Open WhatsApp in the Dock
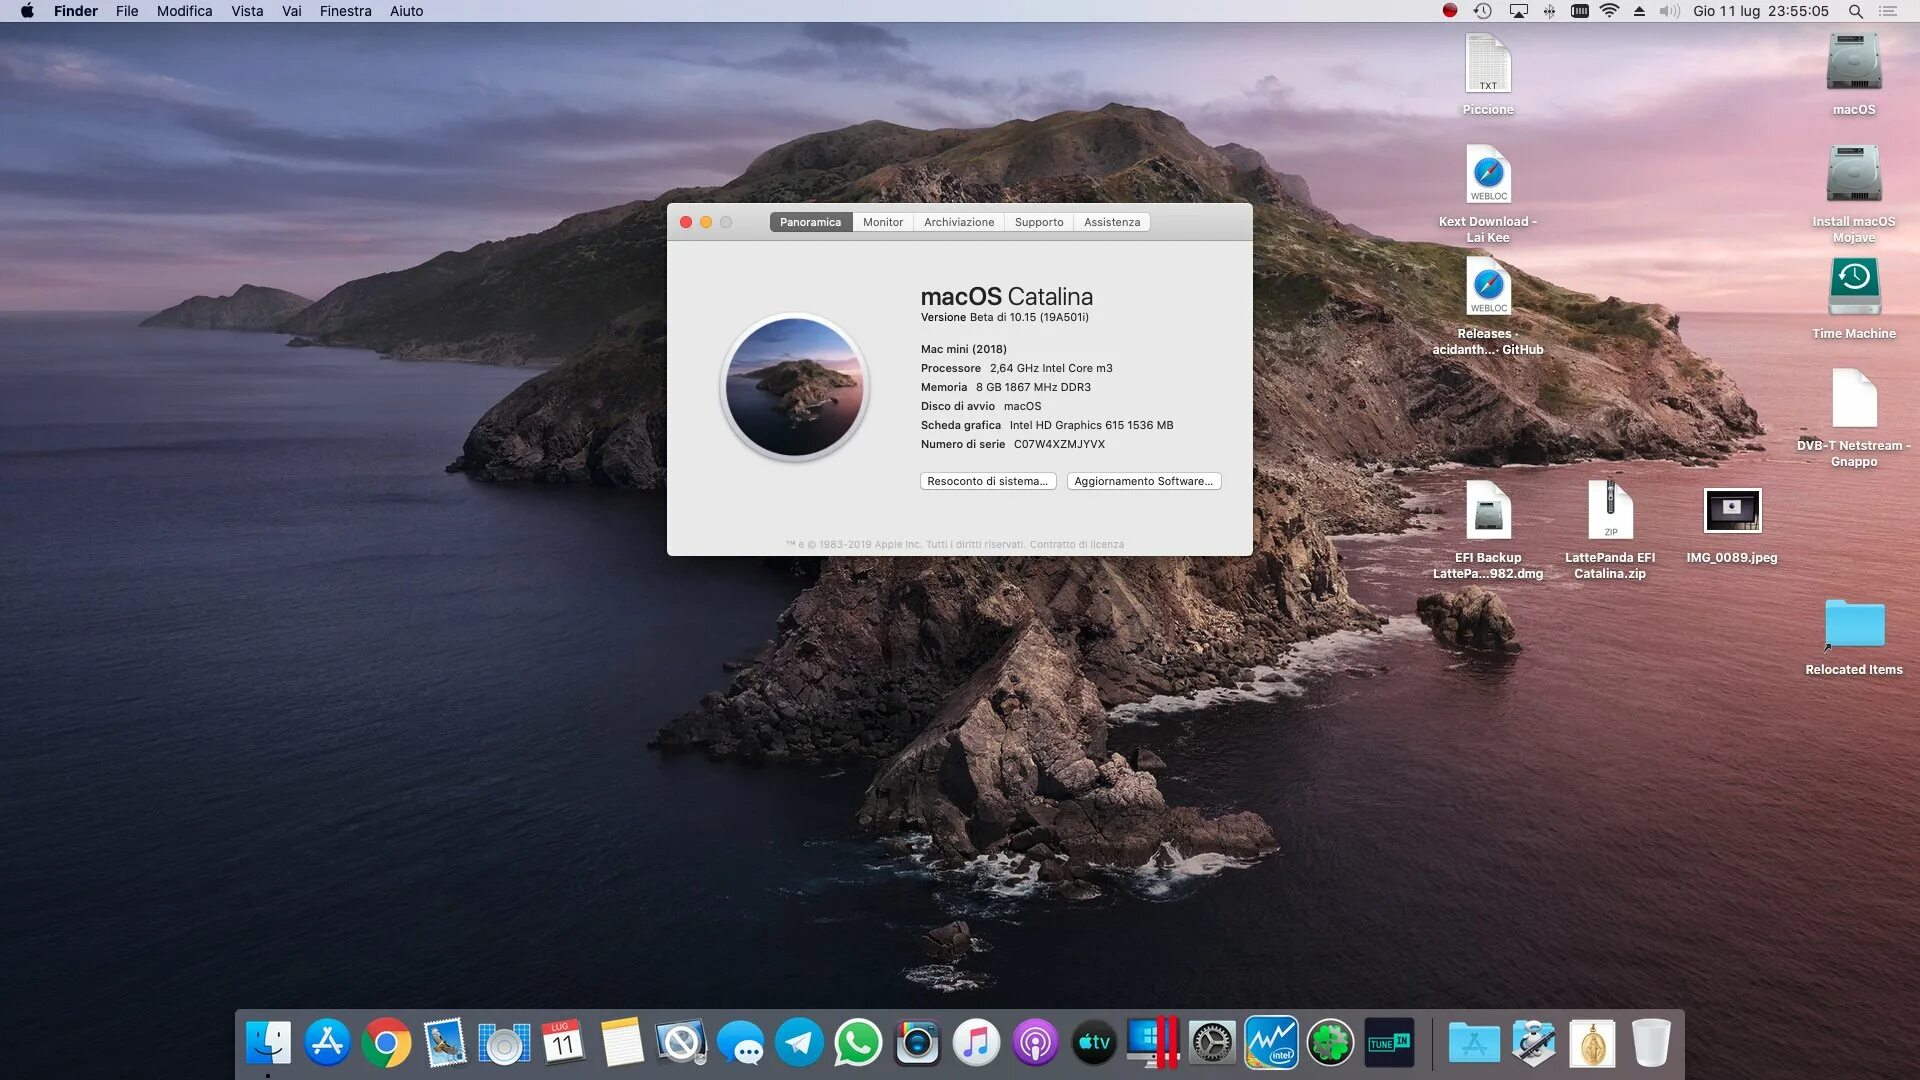1920x1080 pixels. [x=858, y=1044]
